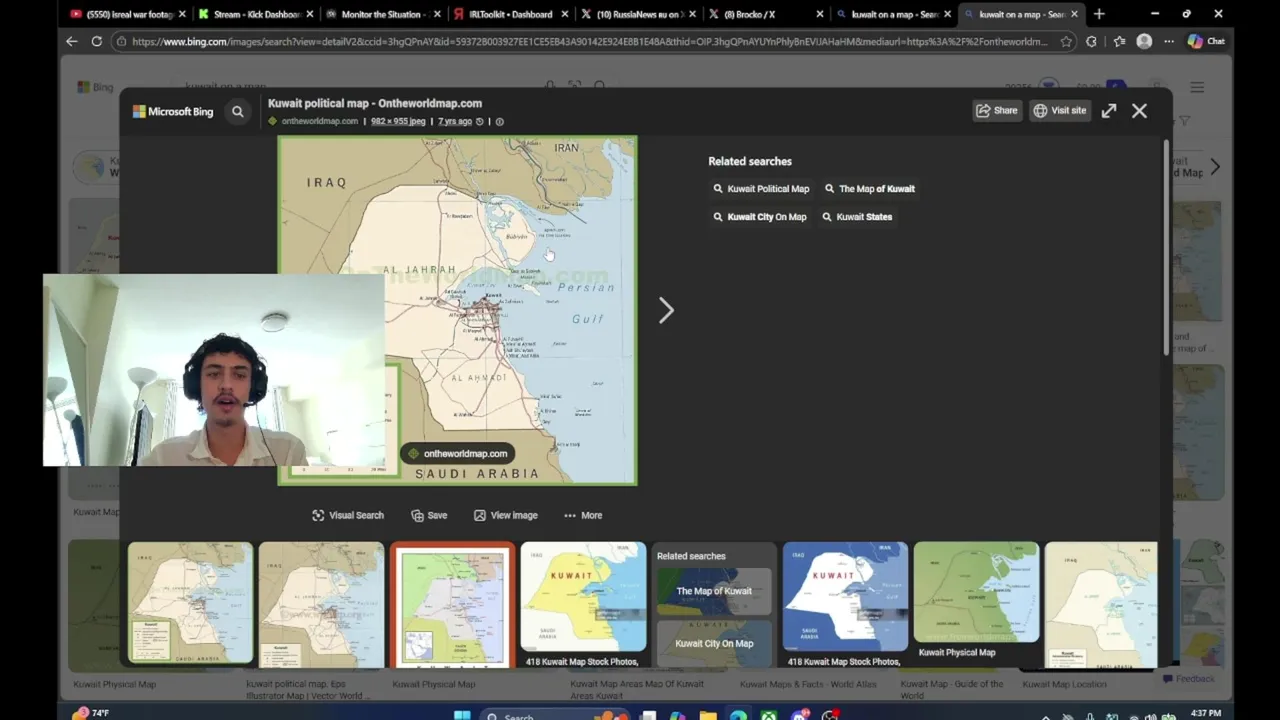1280x720 pixels.
Task: Click the Microsoft Bing logo in viewer
Action: pos(173,111)
